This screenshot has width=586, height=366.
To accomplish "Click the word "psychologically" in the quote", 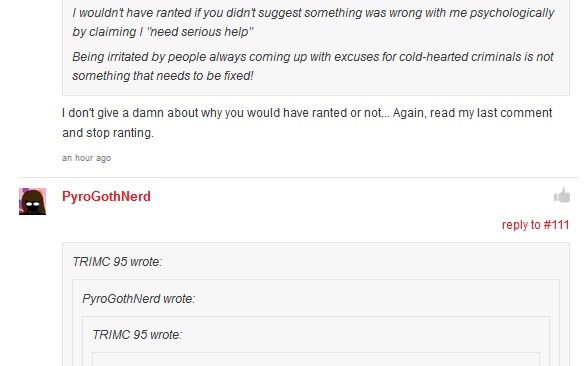I will point(512,13).
